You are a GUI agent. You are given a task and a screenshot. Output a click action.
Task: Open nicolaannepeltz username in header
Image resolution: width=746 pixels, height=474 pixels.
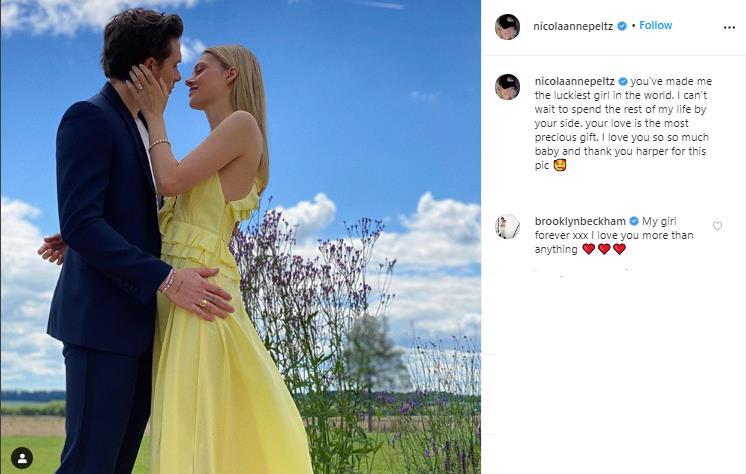(x=573, y=26)
